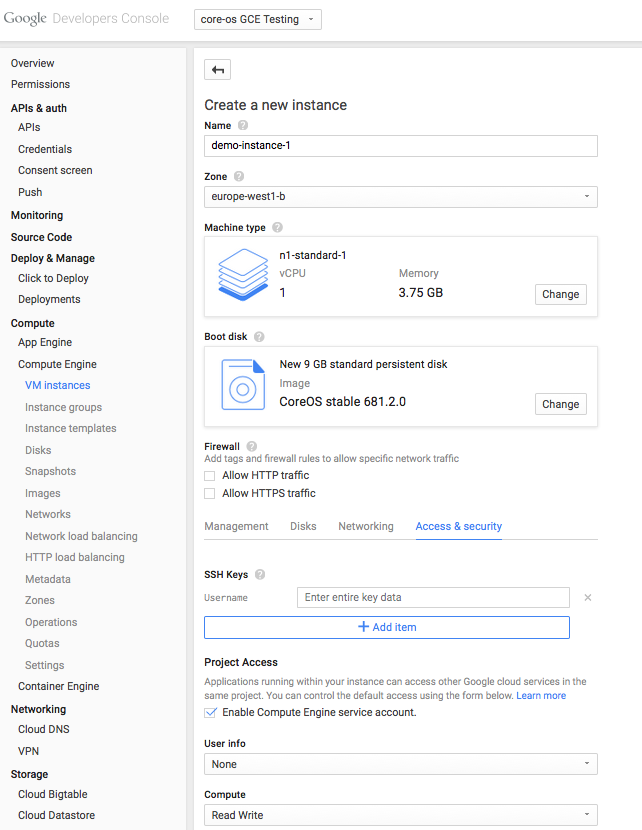Viewport: 642px width, 830px height.
Task: Open Permissions in the sidebar
Action: (40, 84)
